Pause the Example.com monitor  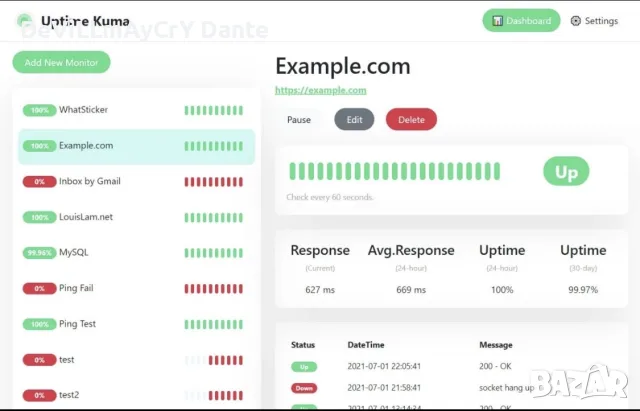pyautogui.click(x=299, y=120)
